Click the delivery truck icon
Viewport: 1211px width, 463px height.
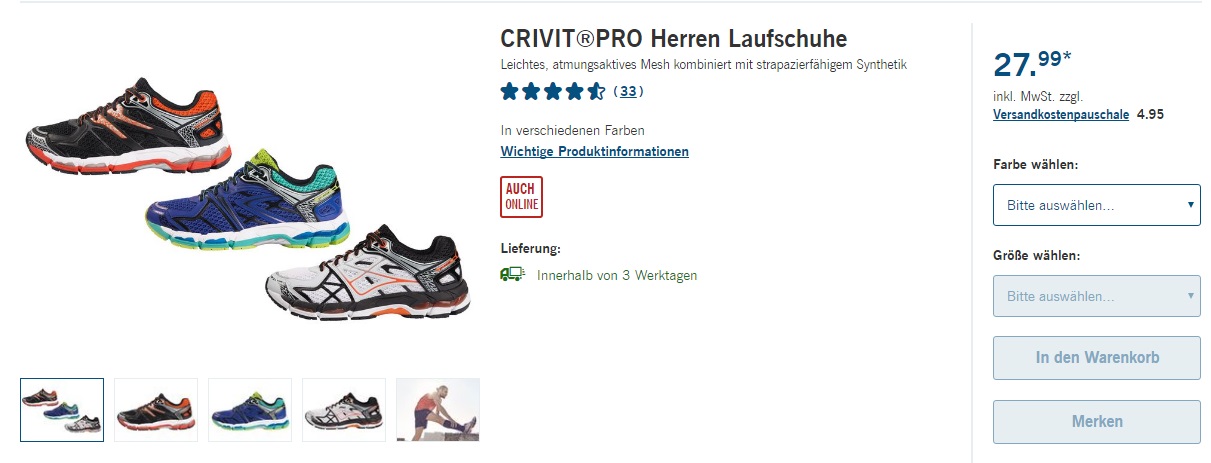tap(512, 274)
